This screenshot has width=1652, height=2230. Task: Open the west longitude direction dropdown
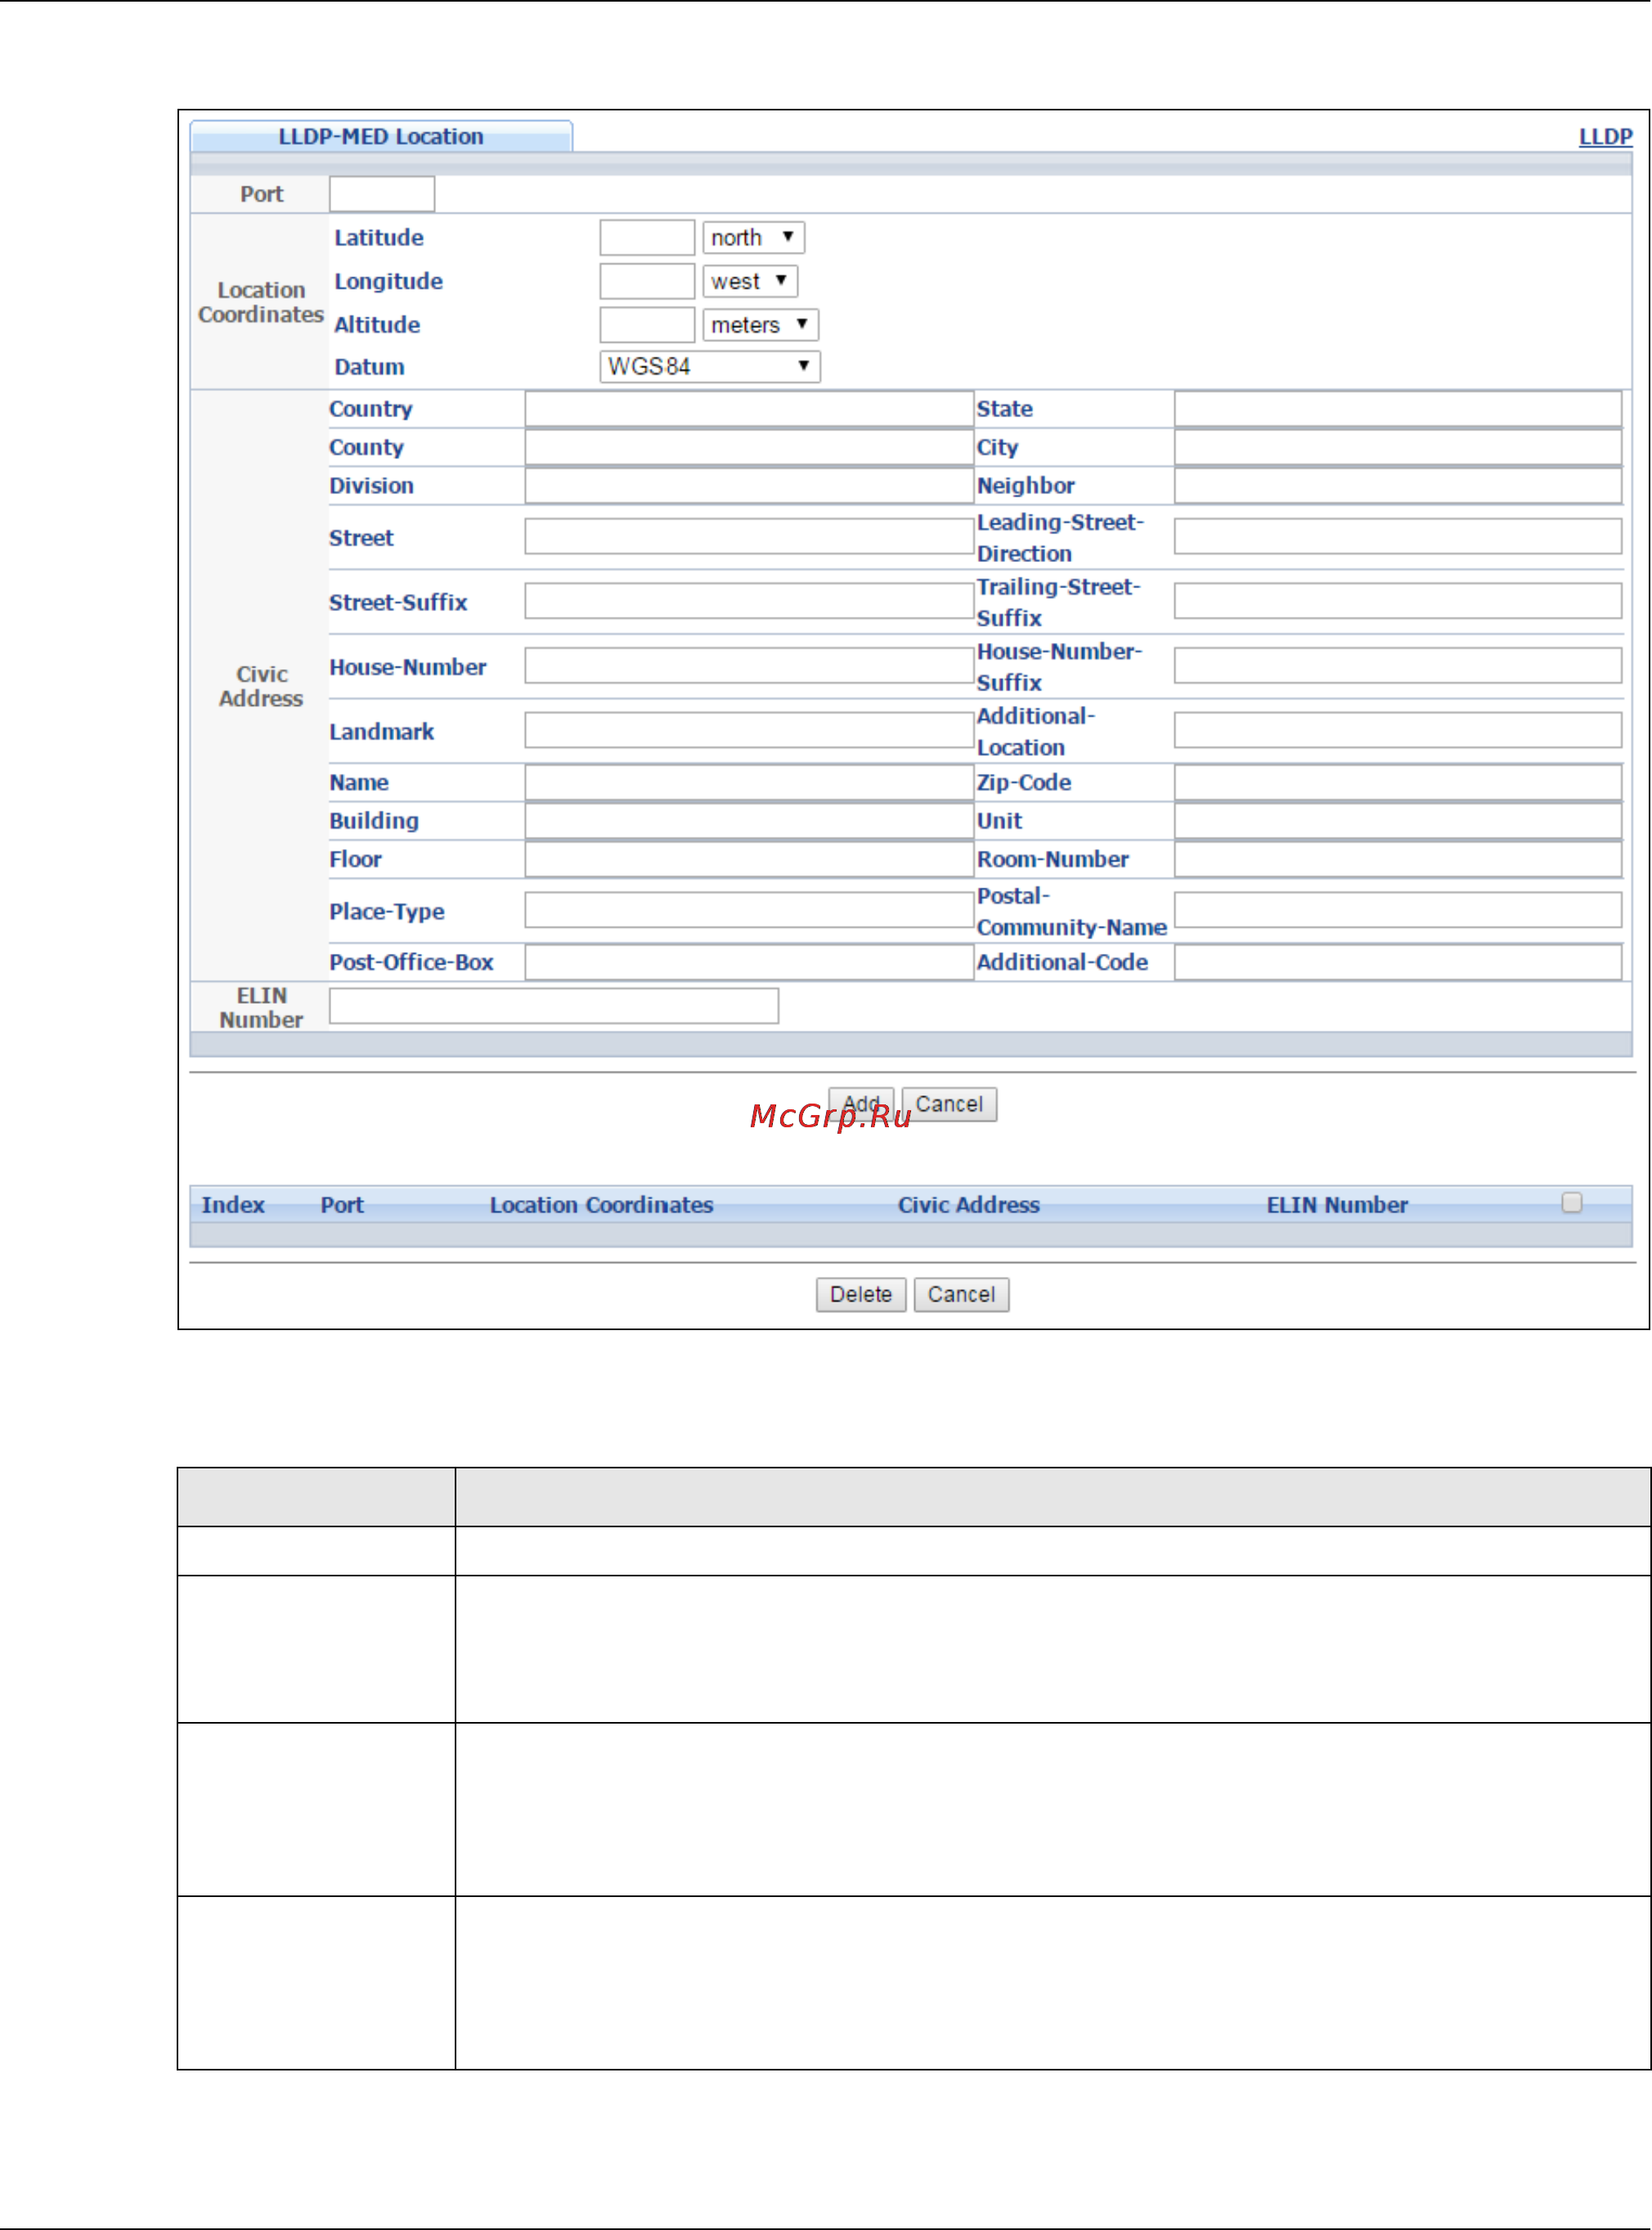click(750, 282)
